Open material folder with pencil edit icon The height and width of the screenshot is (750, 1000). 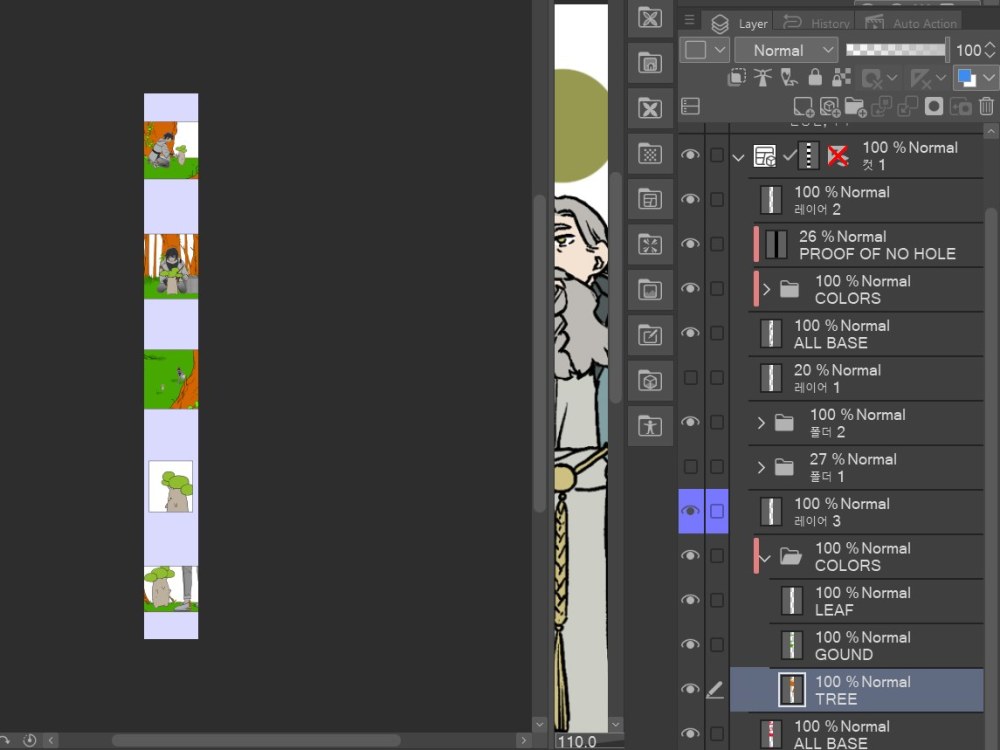click(x=650, y=335)
